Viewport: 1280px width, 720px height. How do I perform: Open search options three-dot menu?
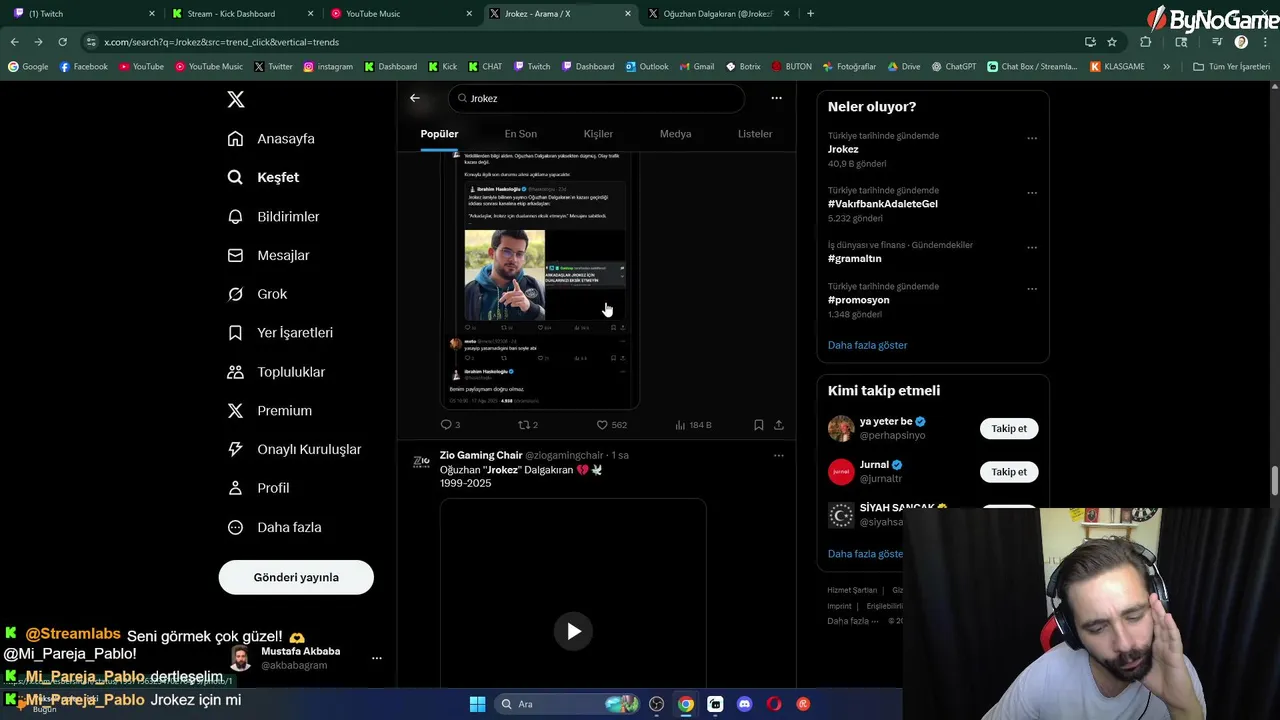pyautogui.click(x=776, y=98)
